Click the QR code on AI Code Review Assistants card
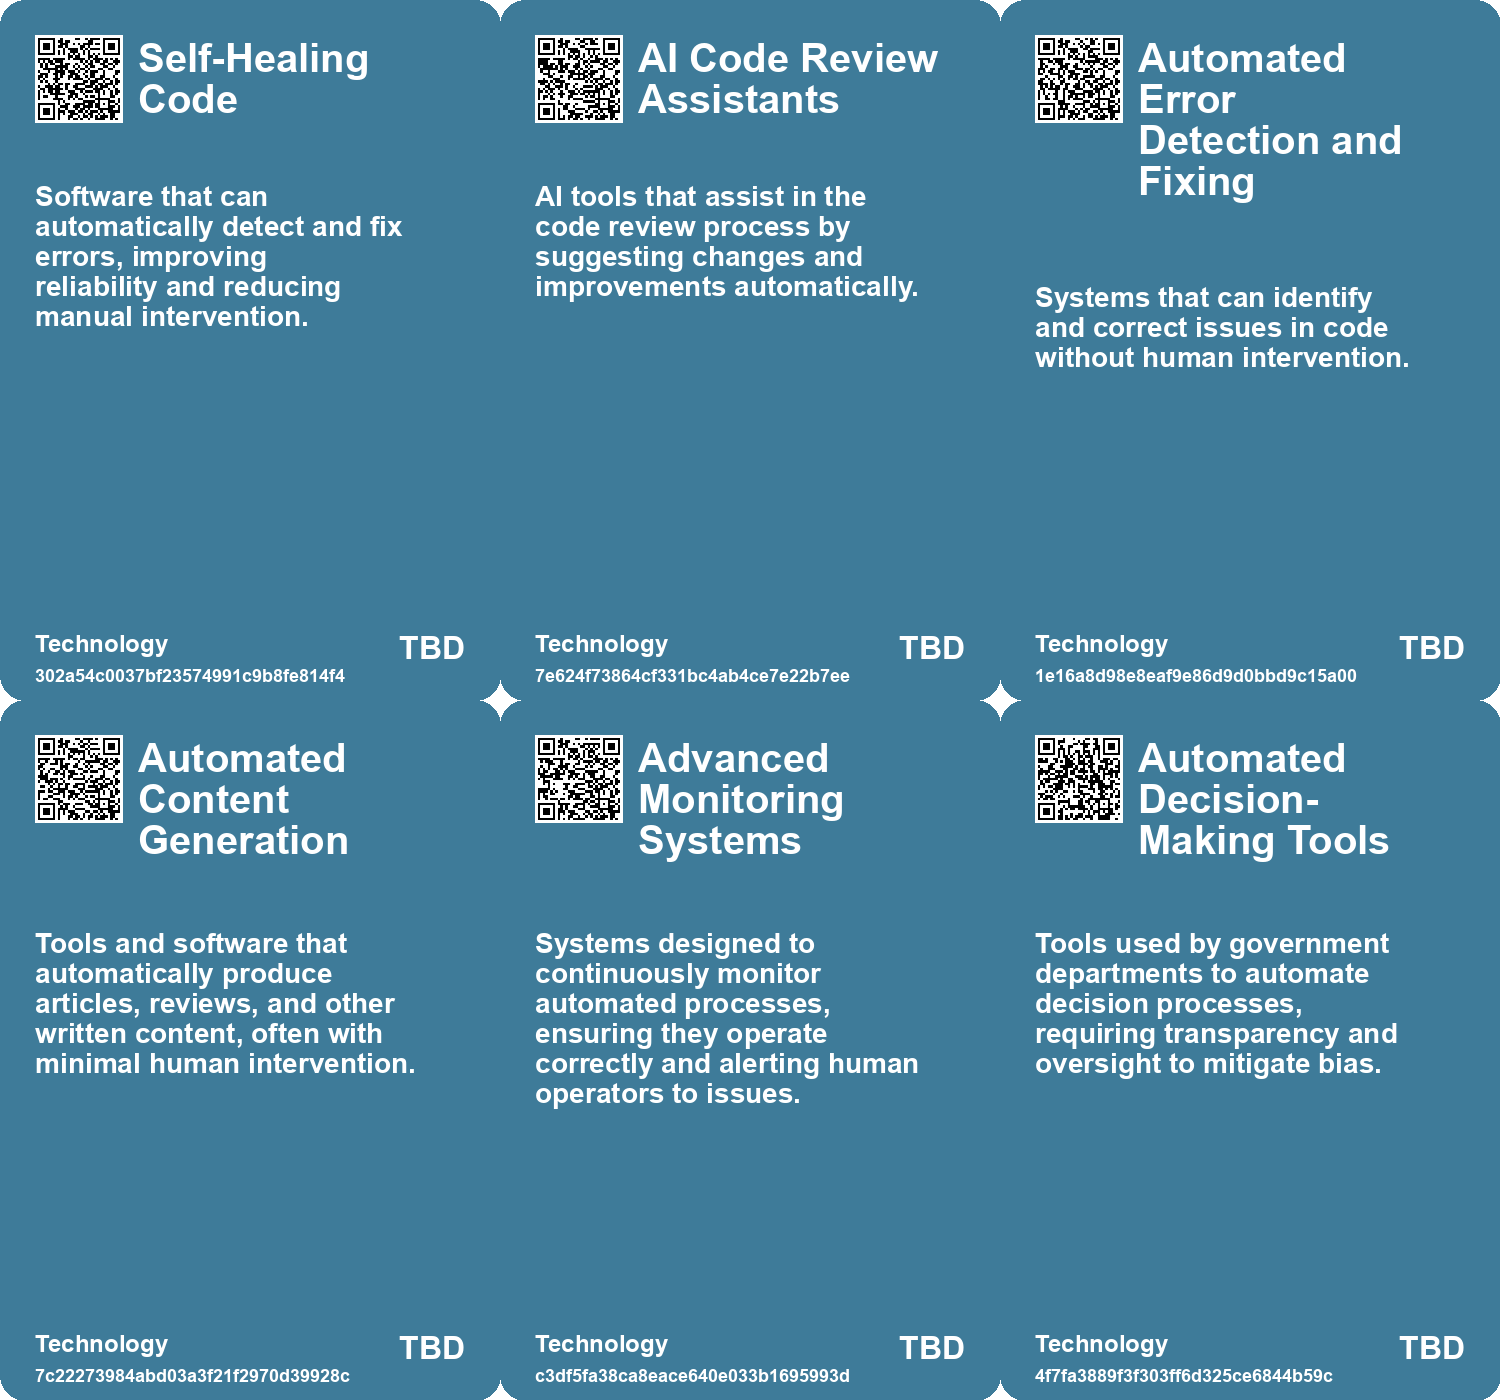This screenshot has width=1500, height=1400. [579, 79]
